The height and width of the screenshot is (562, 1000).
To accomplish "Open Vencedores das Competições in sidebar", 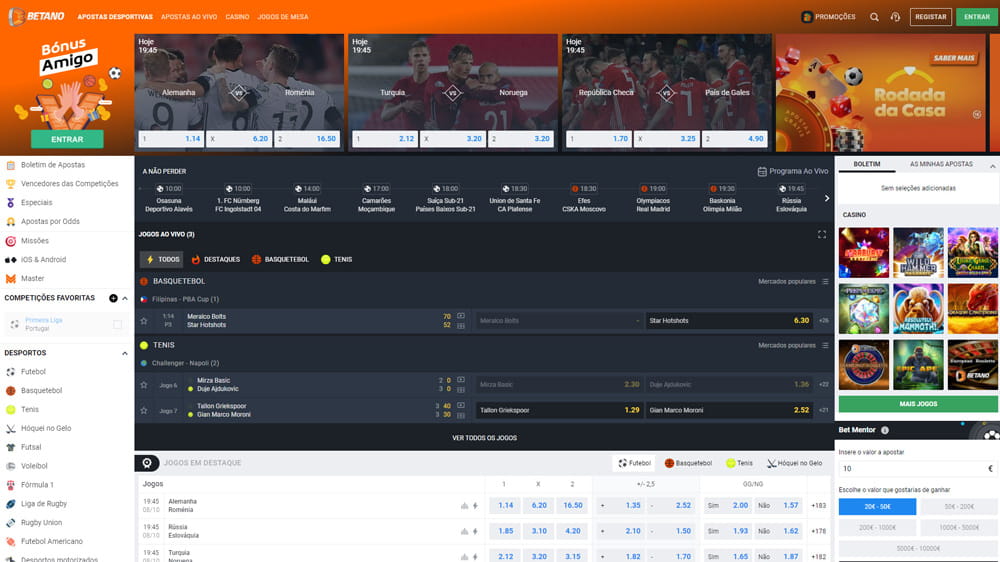I will click(x=70, y=184).
